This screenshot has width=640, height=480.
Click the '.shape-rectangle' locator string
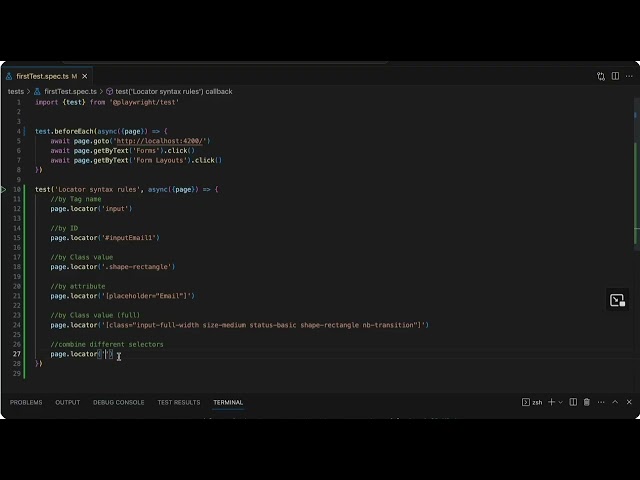click(136, 267)
